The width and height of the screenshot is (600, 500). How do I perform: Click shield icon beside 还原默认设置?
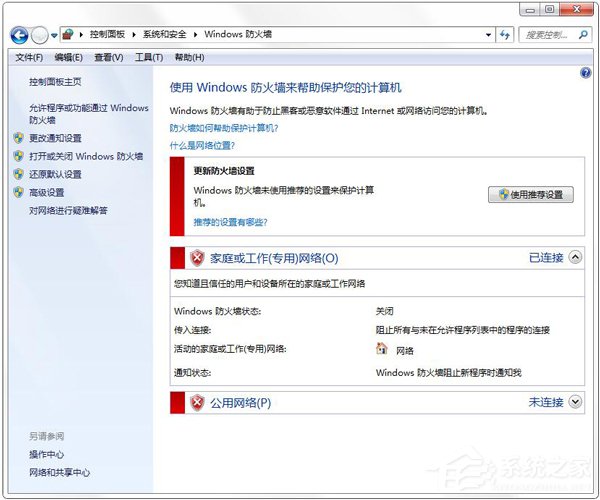[x=18, y=174]
